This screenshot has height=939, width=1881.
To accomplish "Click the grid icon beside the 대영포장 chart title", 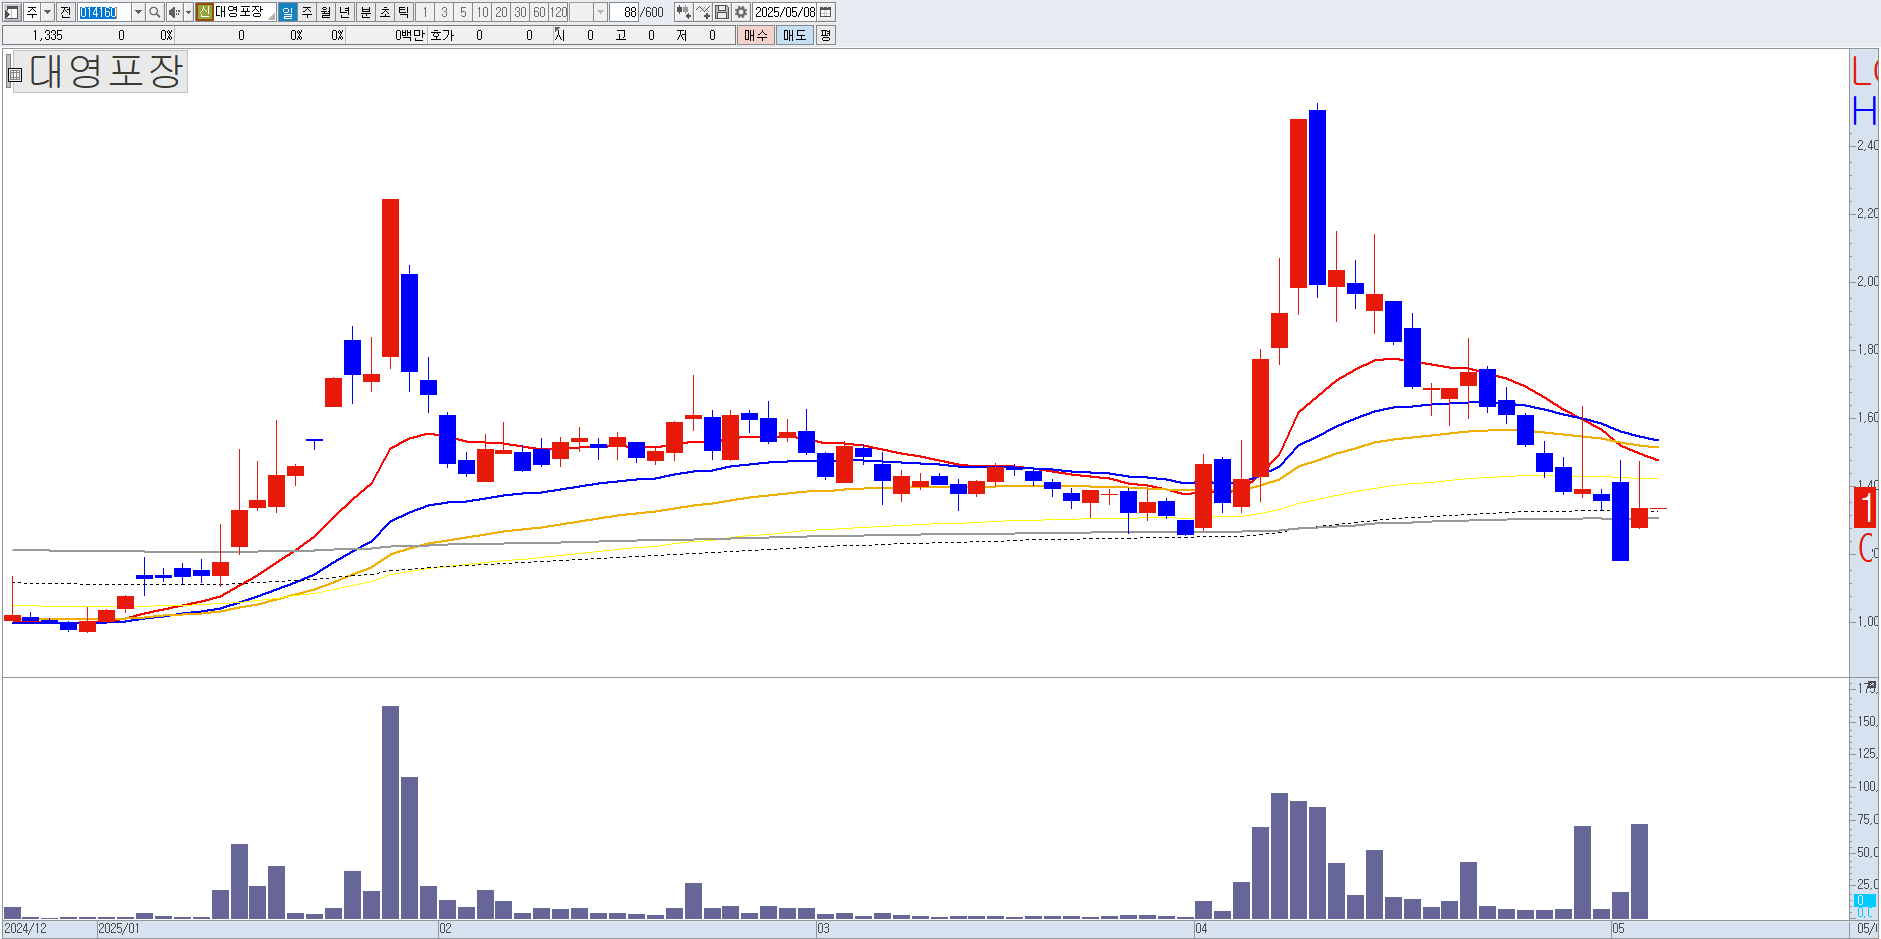I will click(15, 73).
